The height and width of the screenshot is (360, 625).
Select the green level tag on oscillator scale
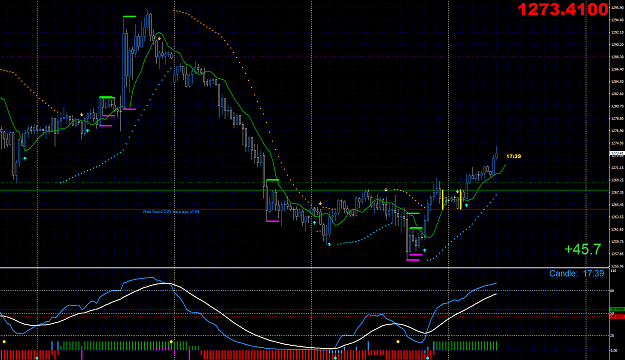[617, 309]
